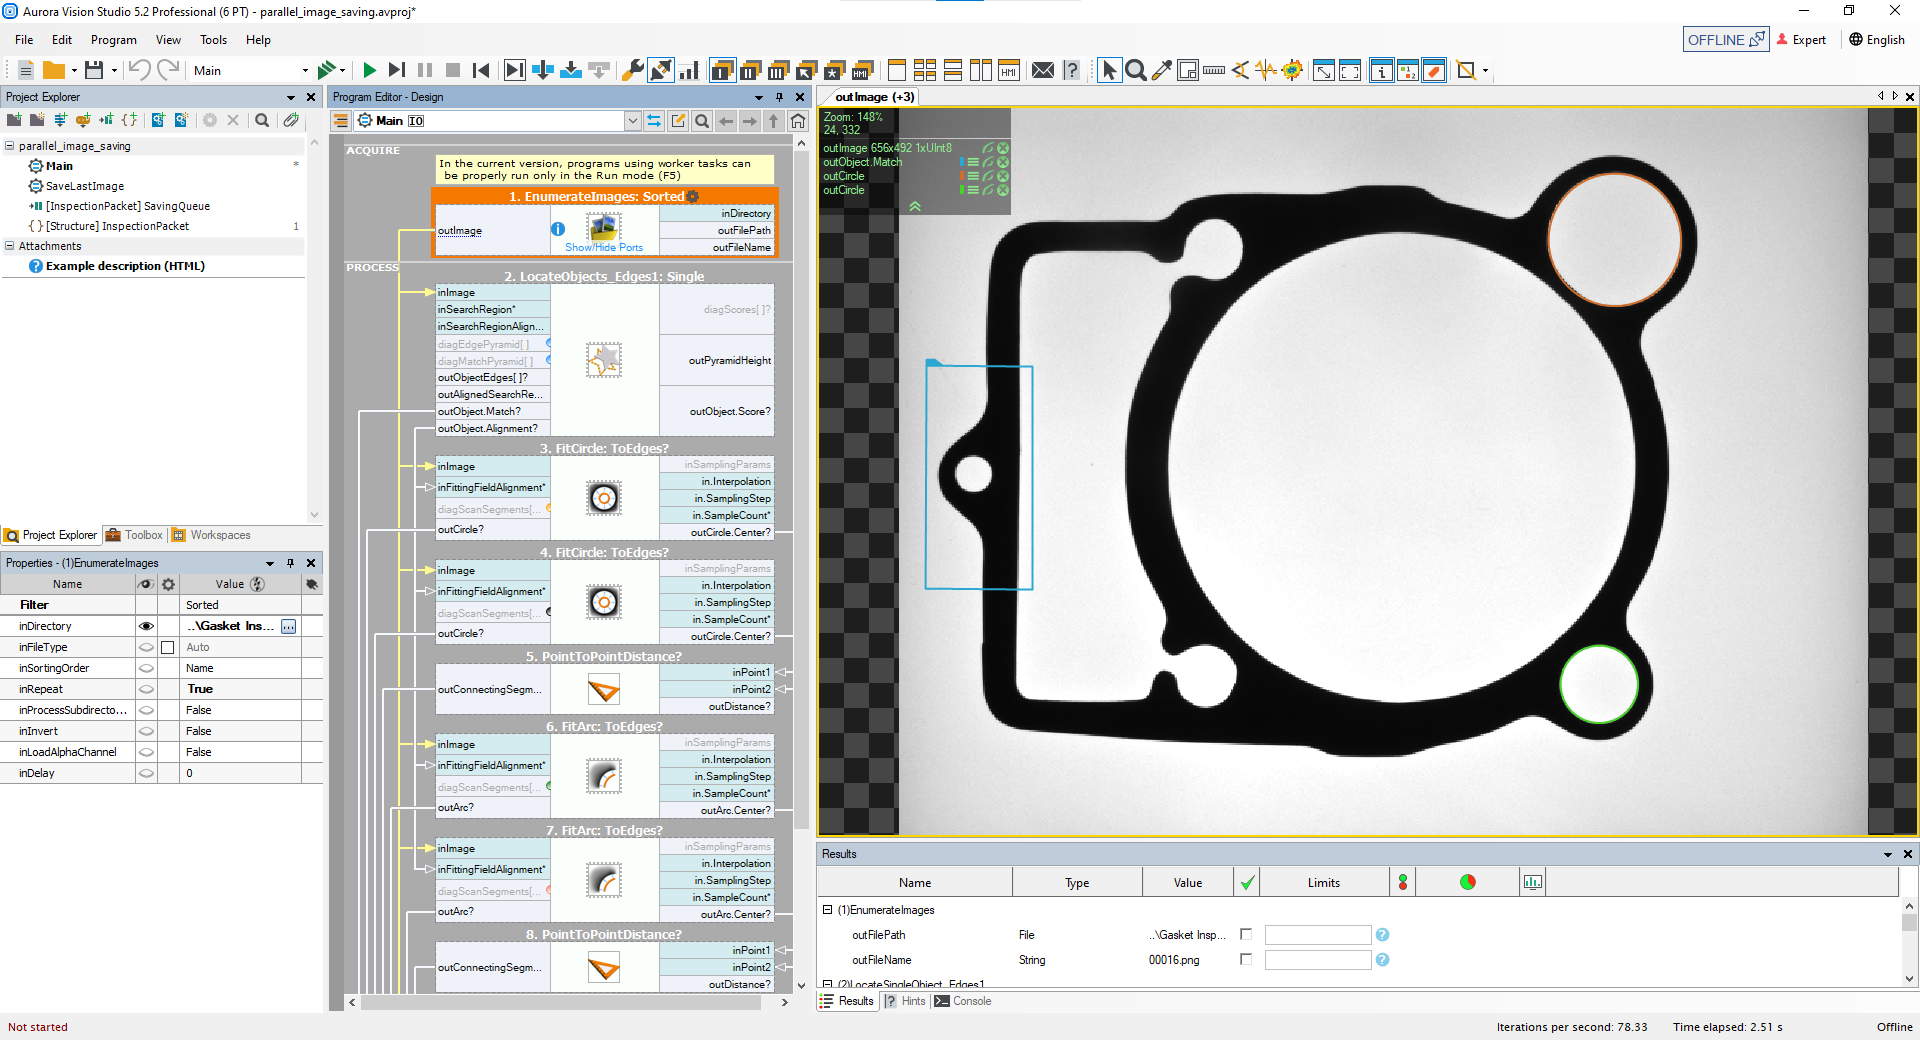The height and width of the screenshot is (1040, 1920).
Task: Switch to the Toolbox tab
Action: click(135, 535)
